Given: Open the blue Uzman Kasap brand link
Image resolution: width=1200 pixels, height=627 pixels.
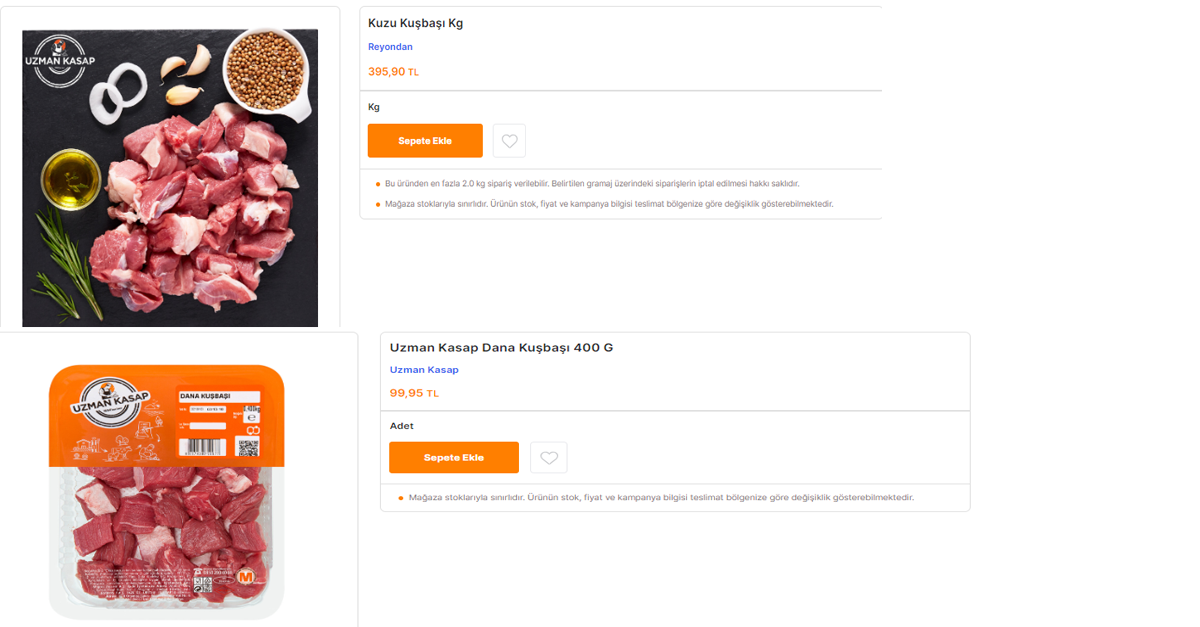Looking at the screenshot, I should (x=424, y=370).
